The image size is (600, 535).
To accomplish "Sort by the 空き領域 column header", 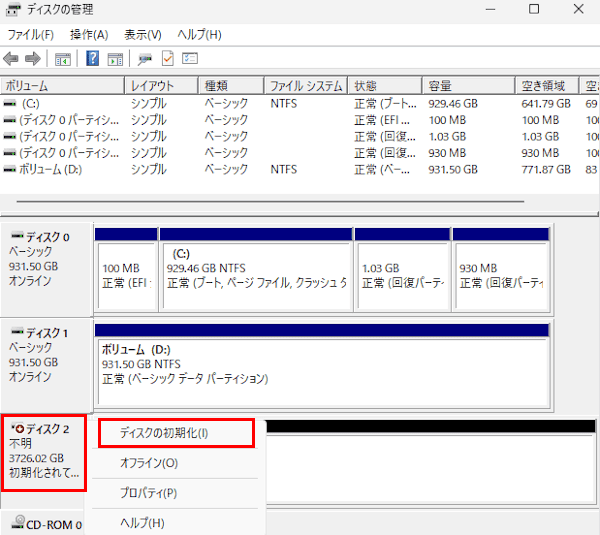I will tap(547, 85).
